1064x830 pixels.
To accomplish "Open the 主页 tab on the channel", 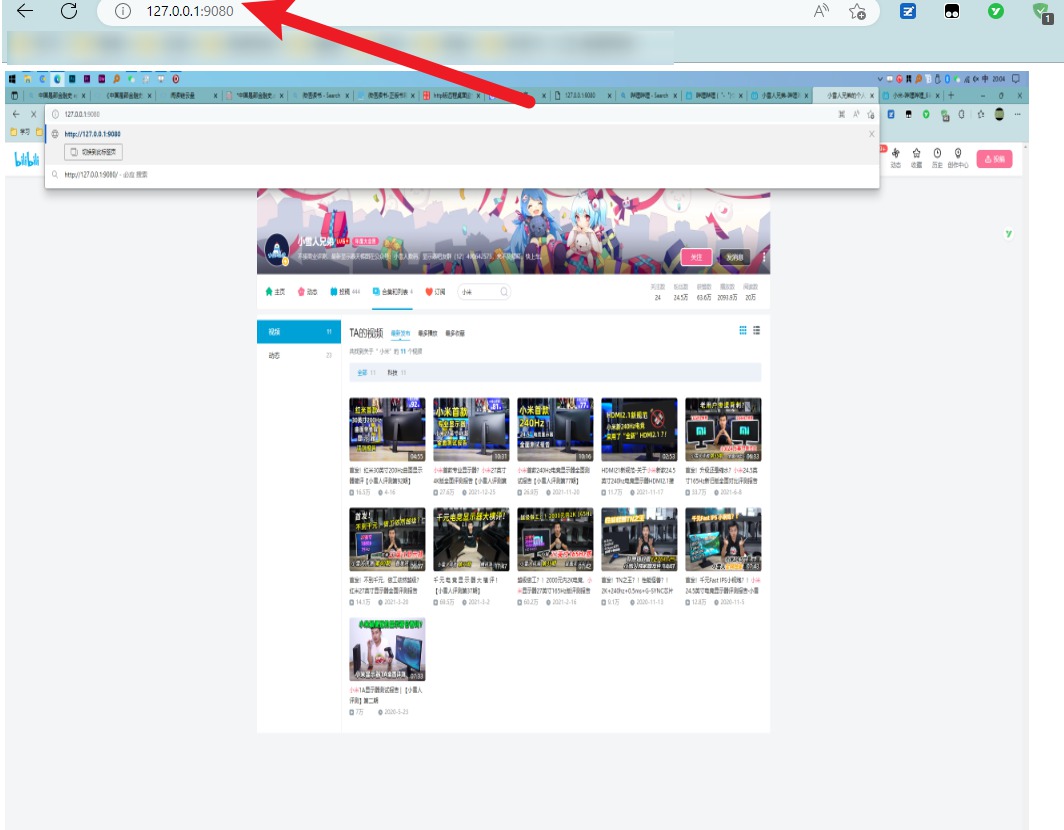I will (x=275, y=292).
